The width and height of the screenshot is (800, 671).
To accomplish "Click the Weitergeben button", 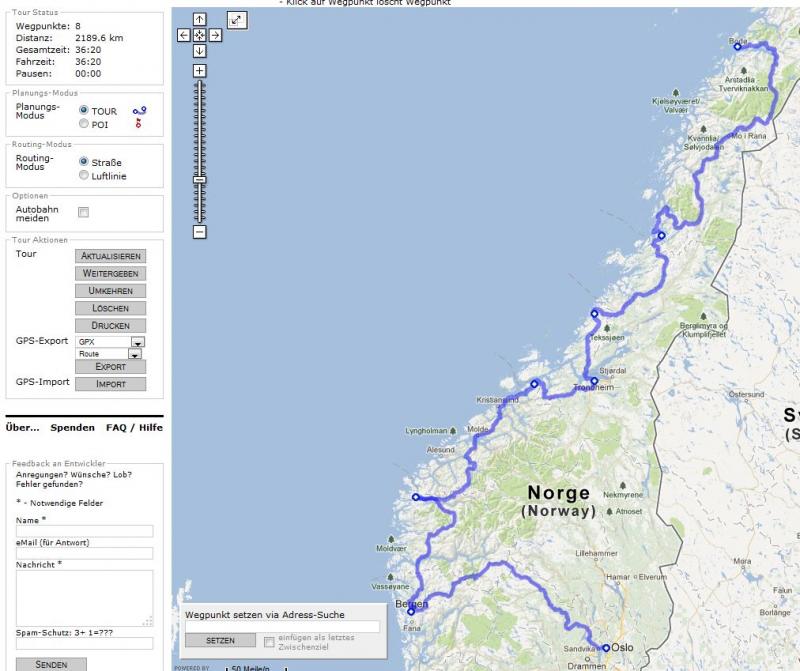I will [110, 274].
